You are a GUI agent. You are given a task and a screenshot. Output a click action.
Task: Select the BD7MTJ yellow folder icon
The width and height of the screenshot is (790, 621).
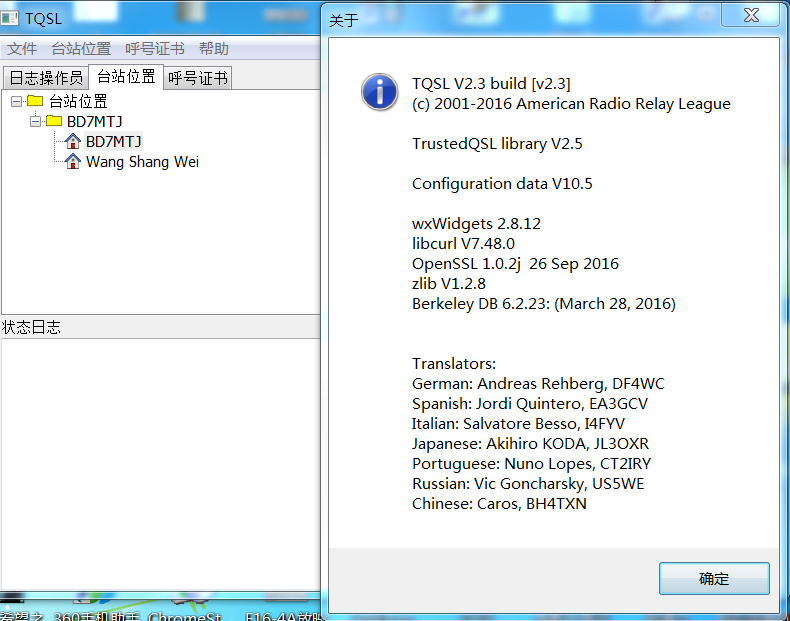coord(54,121)
